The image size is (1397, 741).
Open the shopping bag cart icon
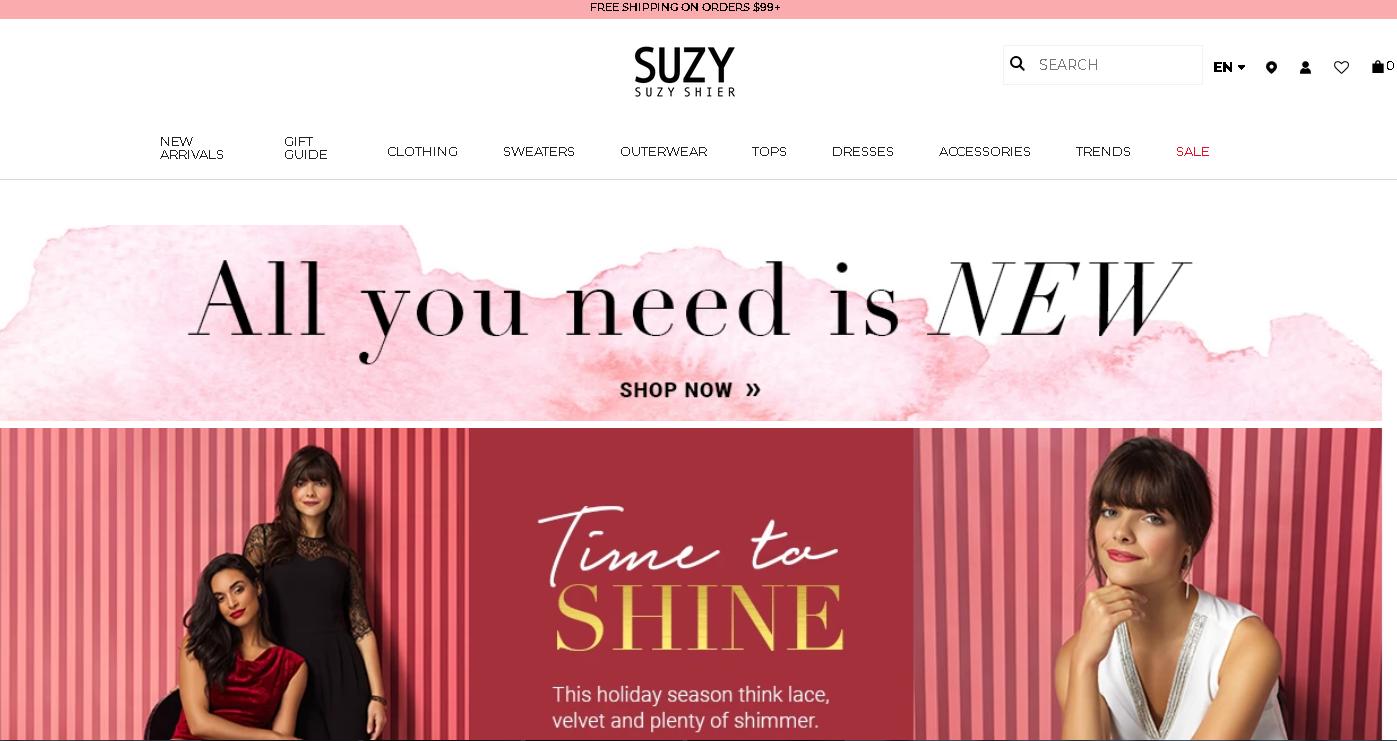pos(1378,67)
